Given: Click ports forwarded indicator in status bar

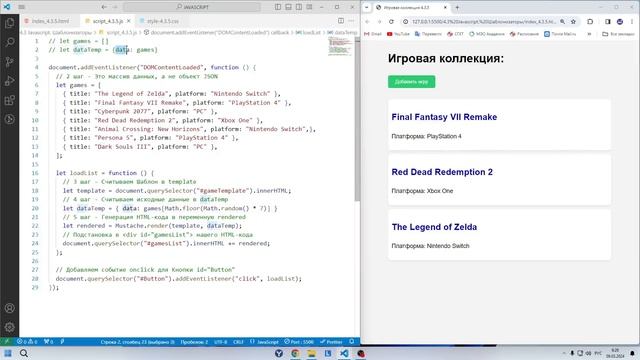Looking at the screenshot, I should (x=49, y=342).
